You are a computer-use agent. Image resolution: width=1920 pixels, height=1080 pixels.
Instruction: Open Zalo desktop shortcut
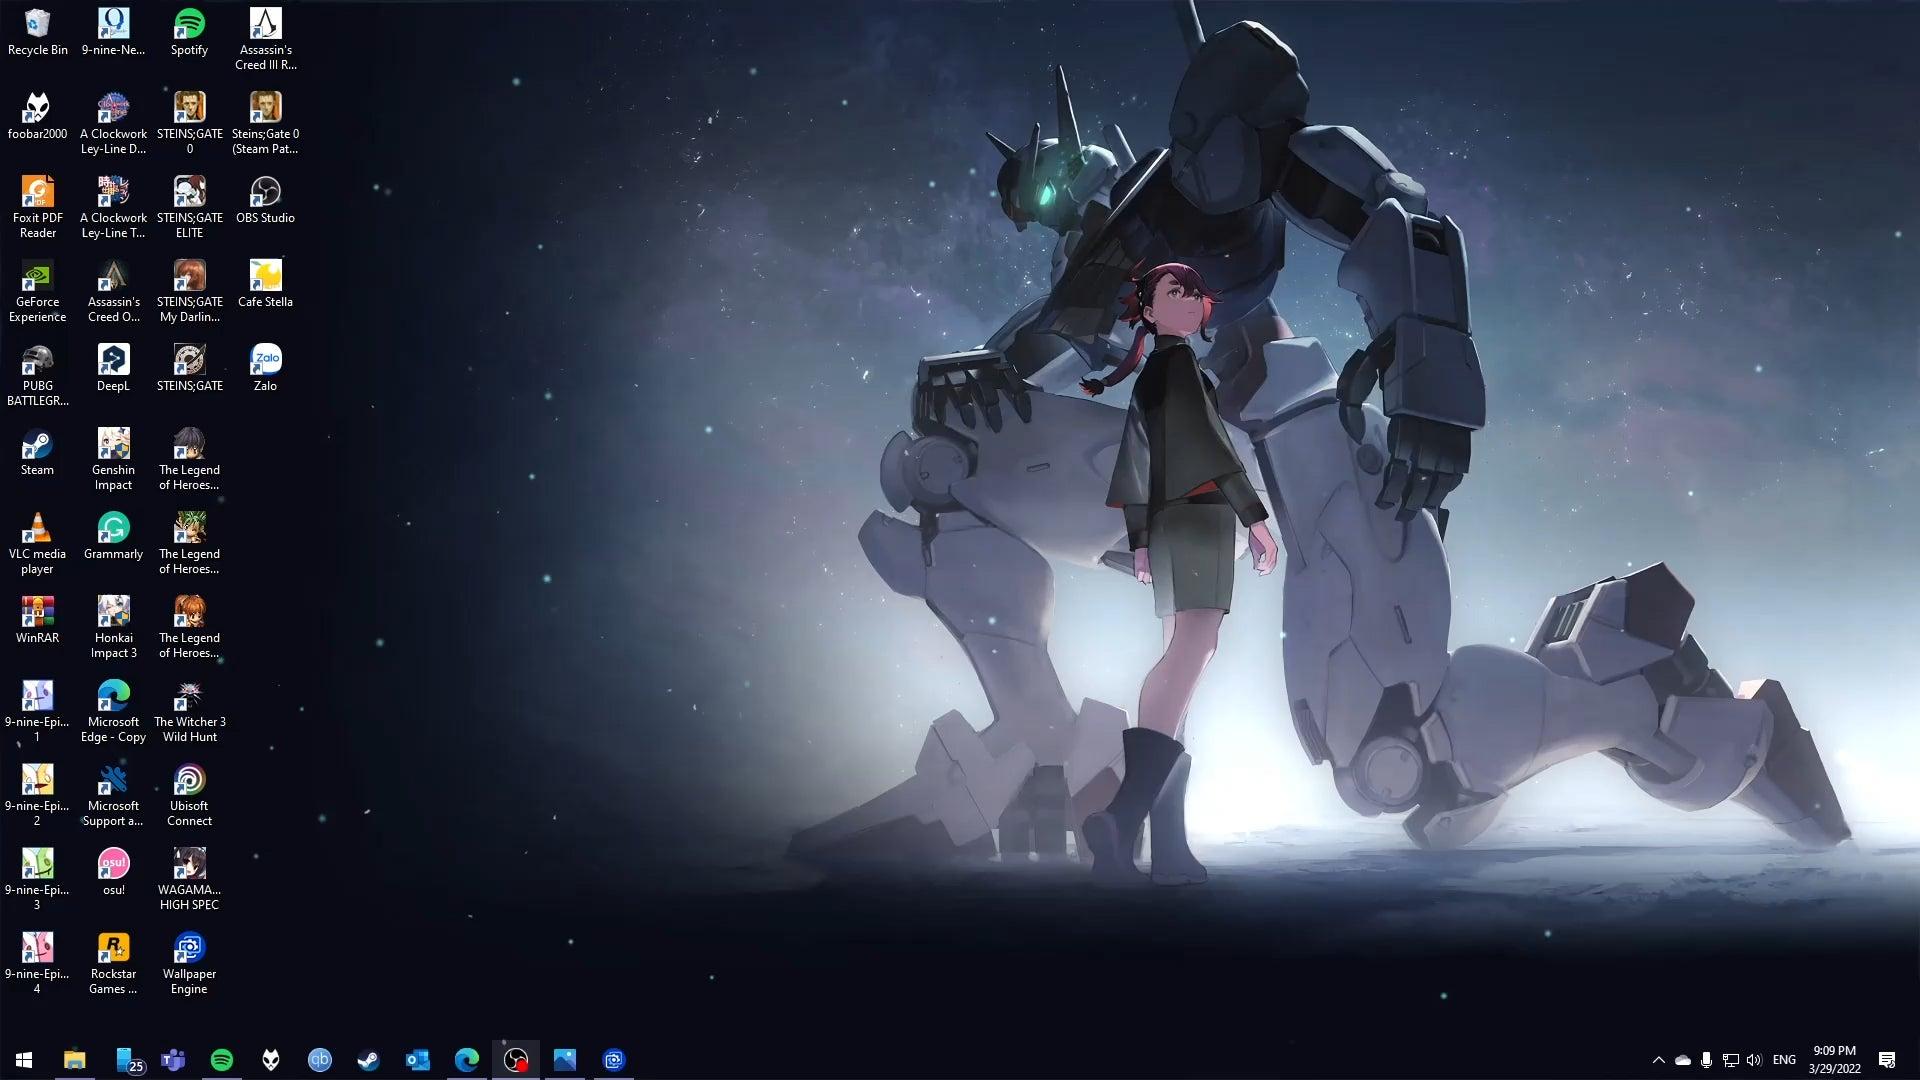tap(265, 368)
